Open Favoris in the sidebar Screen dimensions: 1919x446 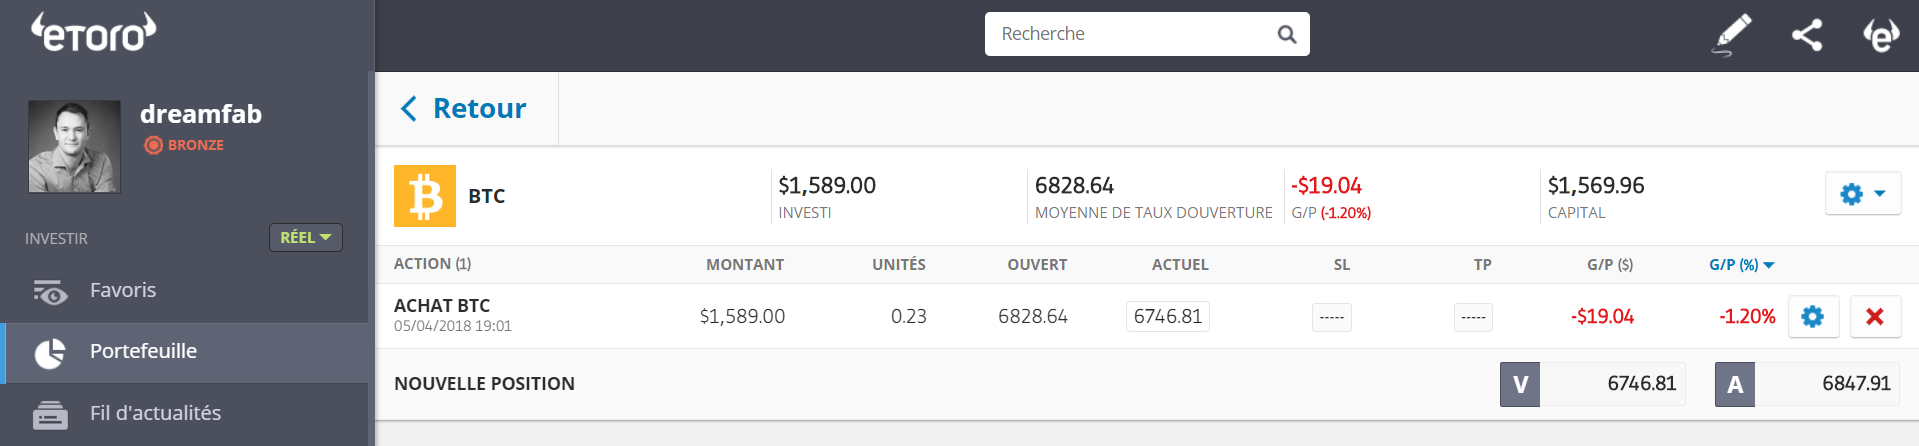[x=123, y=291]
